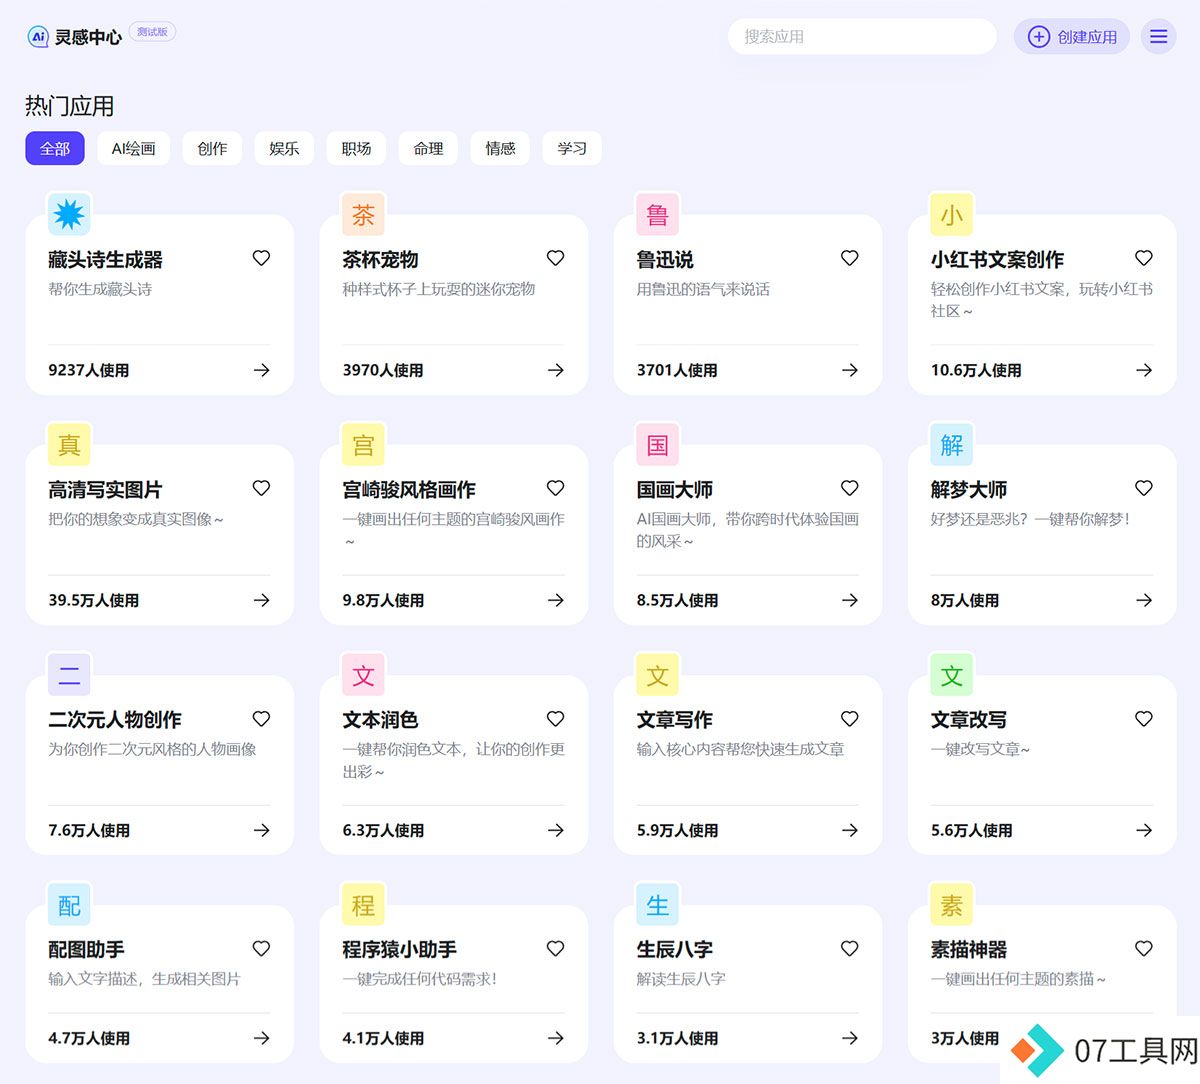Switch to the 职场 tab
This screenshot has height=1084, width=1200.
click(x=356, y=148)
